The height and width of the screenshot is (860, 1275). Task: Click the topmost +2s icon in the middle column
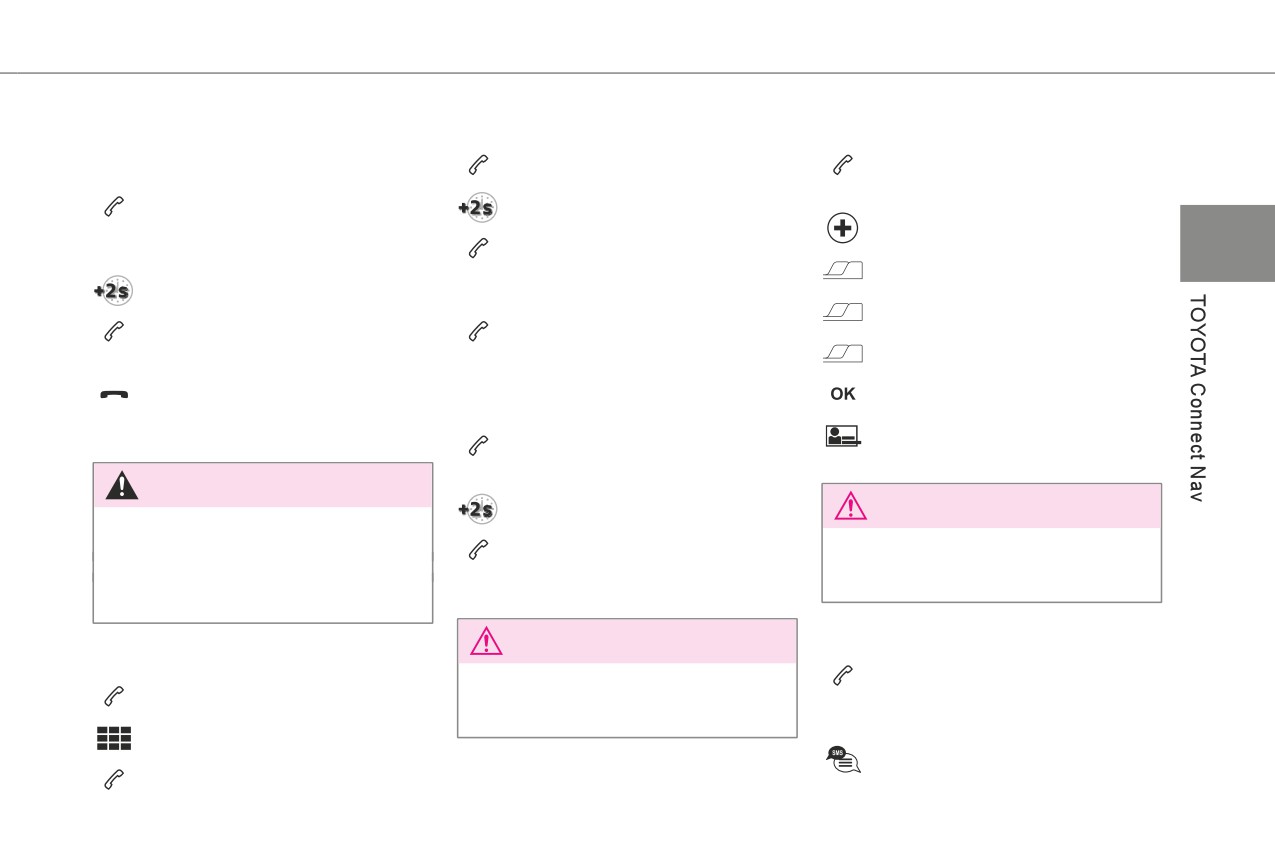477,207
